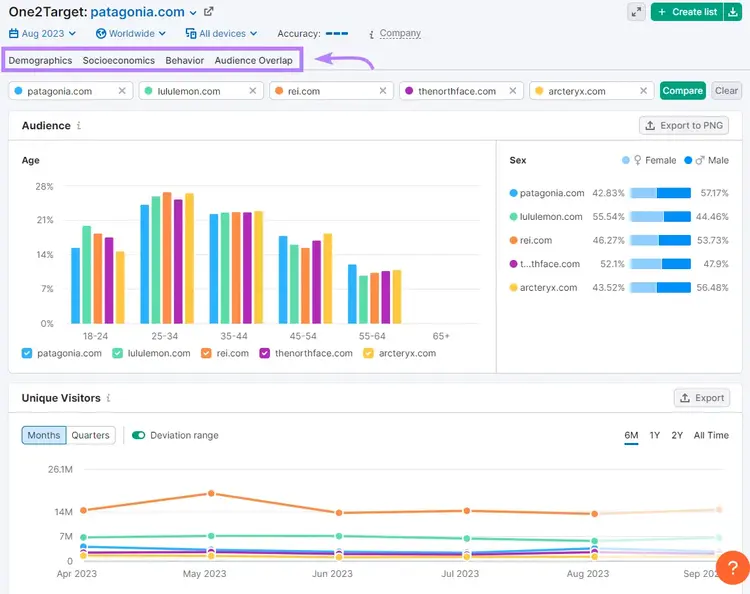Select the 6M time range
The image size is (750, 594).
[x=631, y=435]
